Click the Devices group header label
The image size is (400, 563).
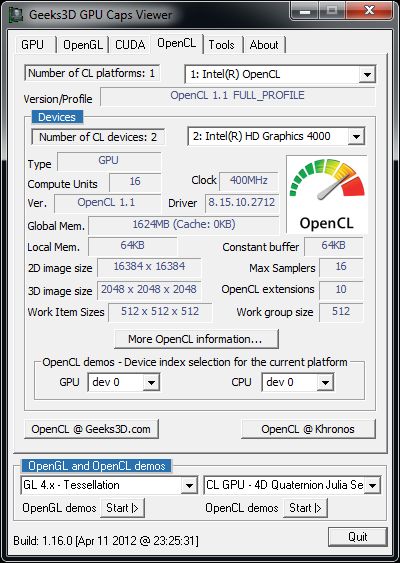pos(57,117)
